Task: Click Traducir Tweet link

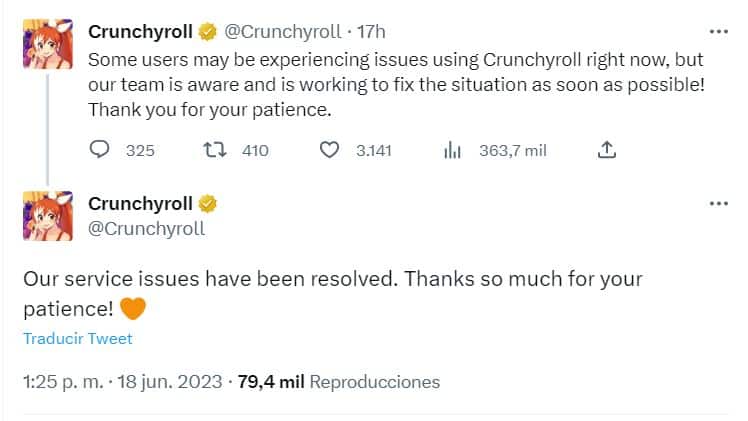Action: pos(78,338)
